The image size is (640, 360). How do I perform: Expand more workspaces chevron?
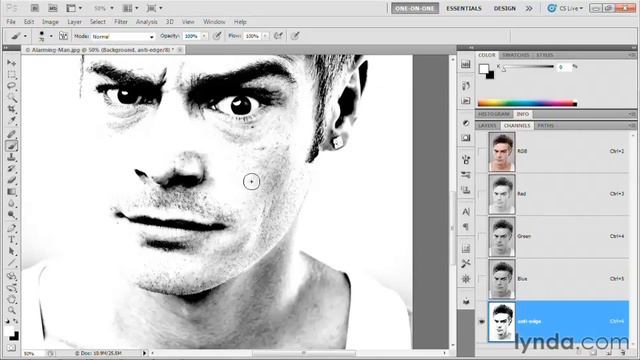pyautogui.click(x=529, y=8)
